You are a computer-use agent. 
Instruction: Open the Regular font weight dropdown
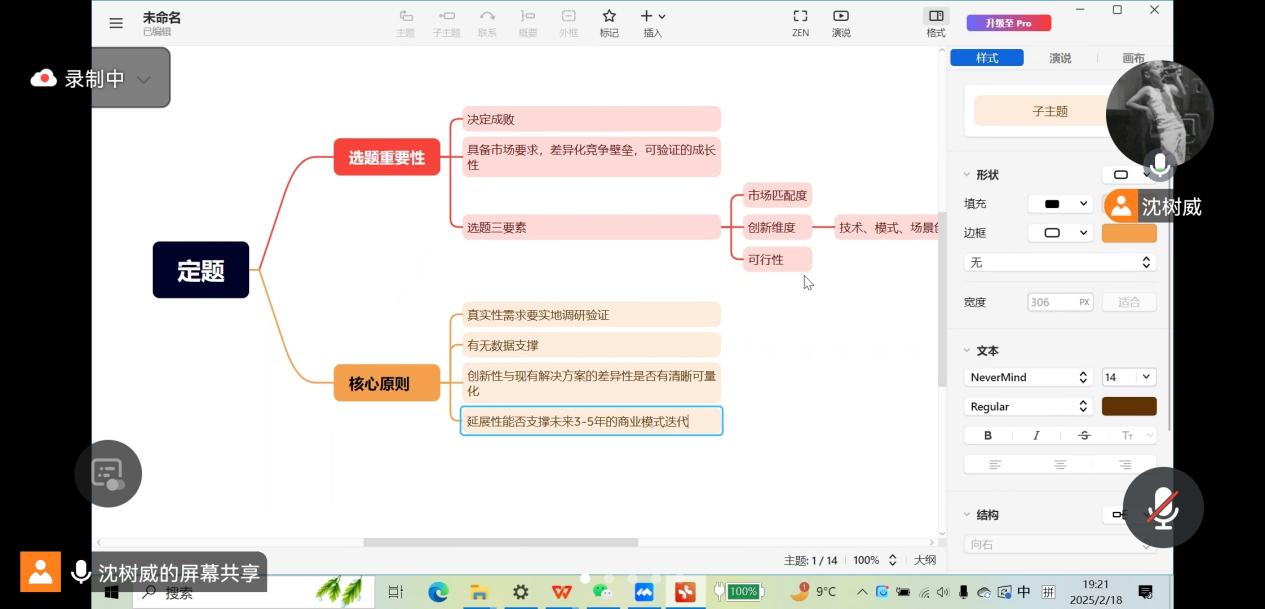[x=1028, y=406]
